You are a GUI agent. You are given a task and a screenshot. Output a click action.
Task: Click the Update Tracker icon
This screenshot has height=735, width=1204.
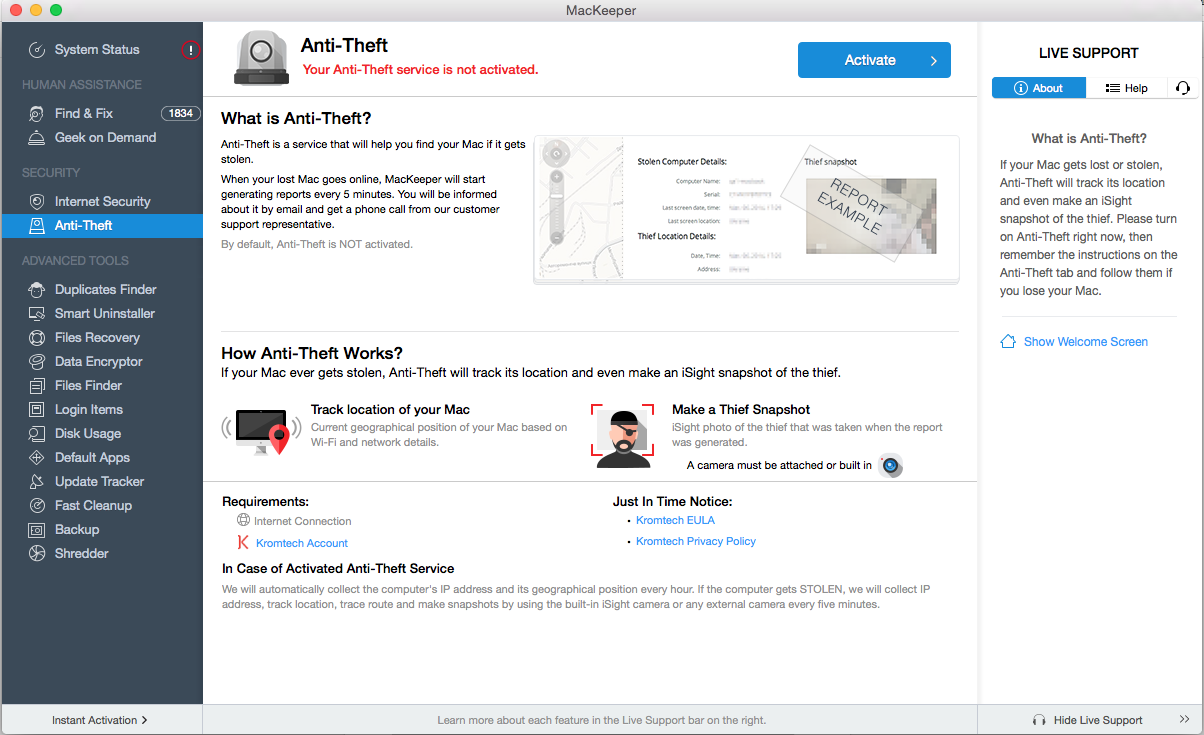[37, 481]
